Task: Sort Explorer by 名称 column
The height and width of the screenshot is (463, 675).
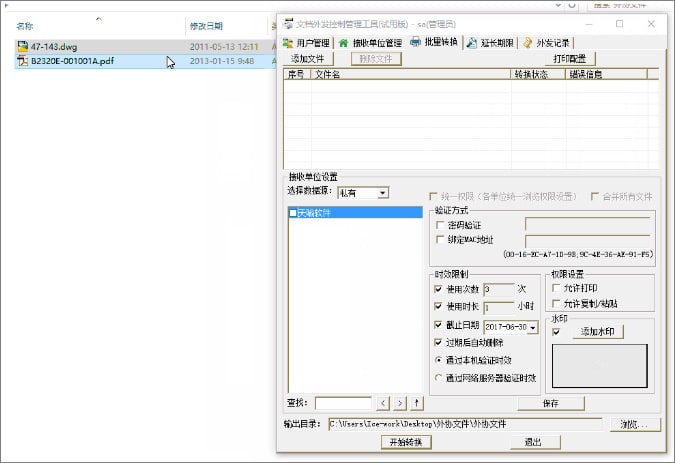Action: tap(25, 26)
